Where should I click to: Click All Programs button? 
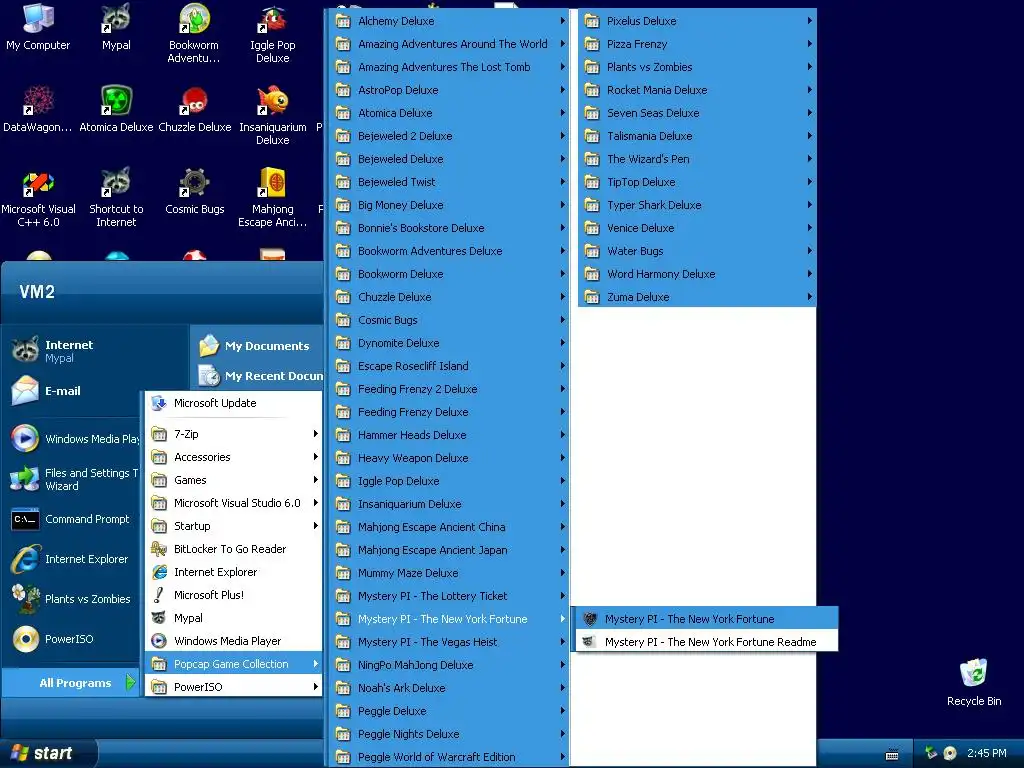pyautogui.click(x=71, y=682)
